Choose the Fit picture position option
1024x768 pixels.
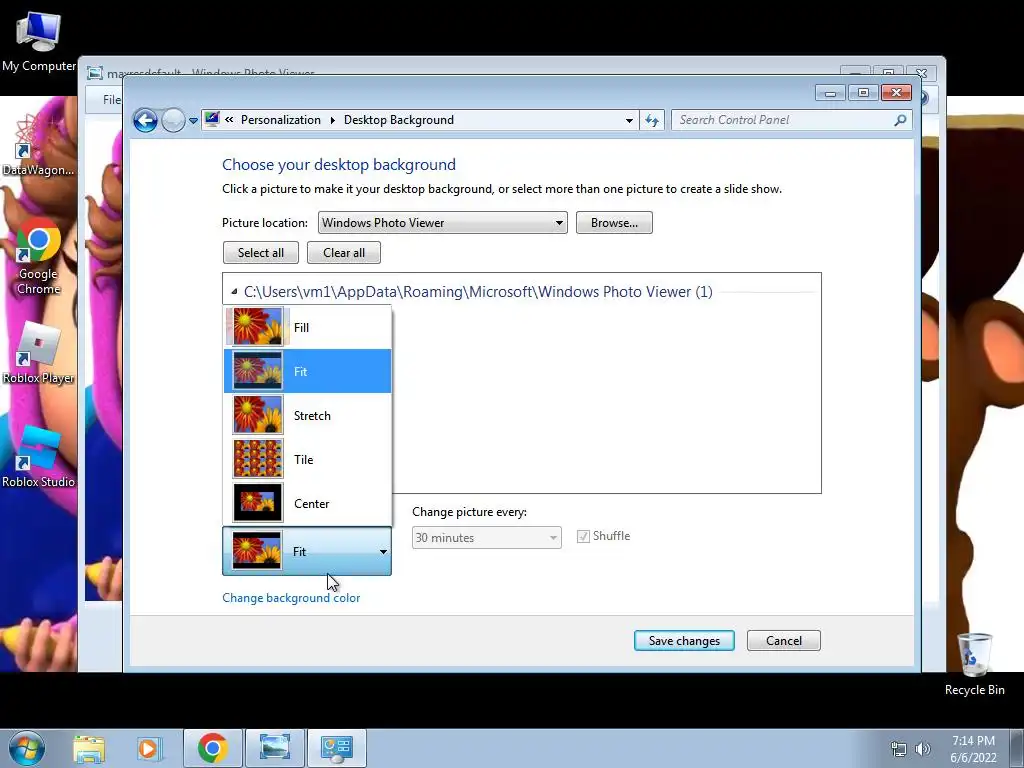(308, 371)
